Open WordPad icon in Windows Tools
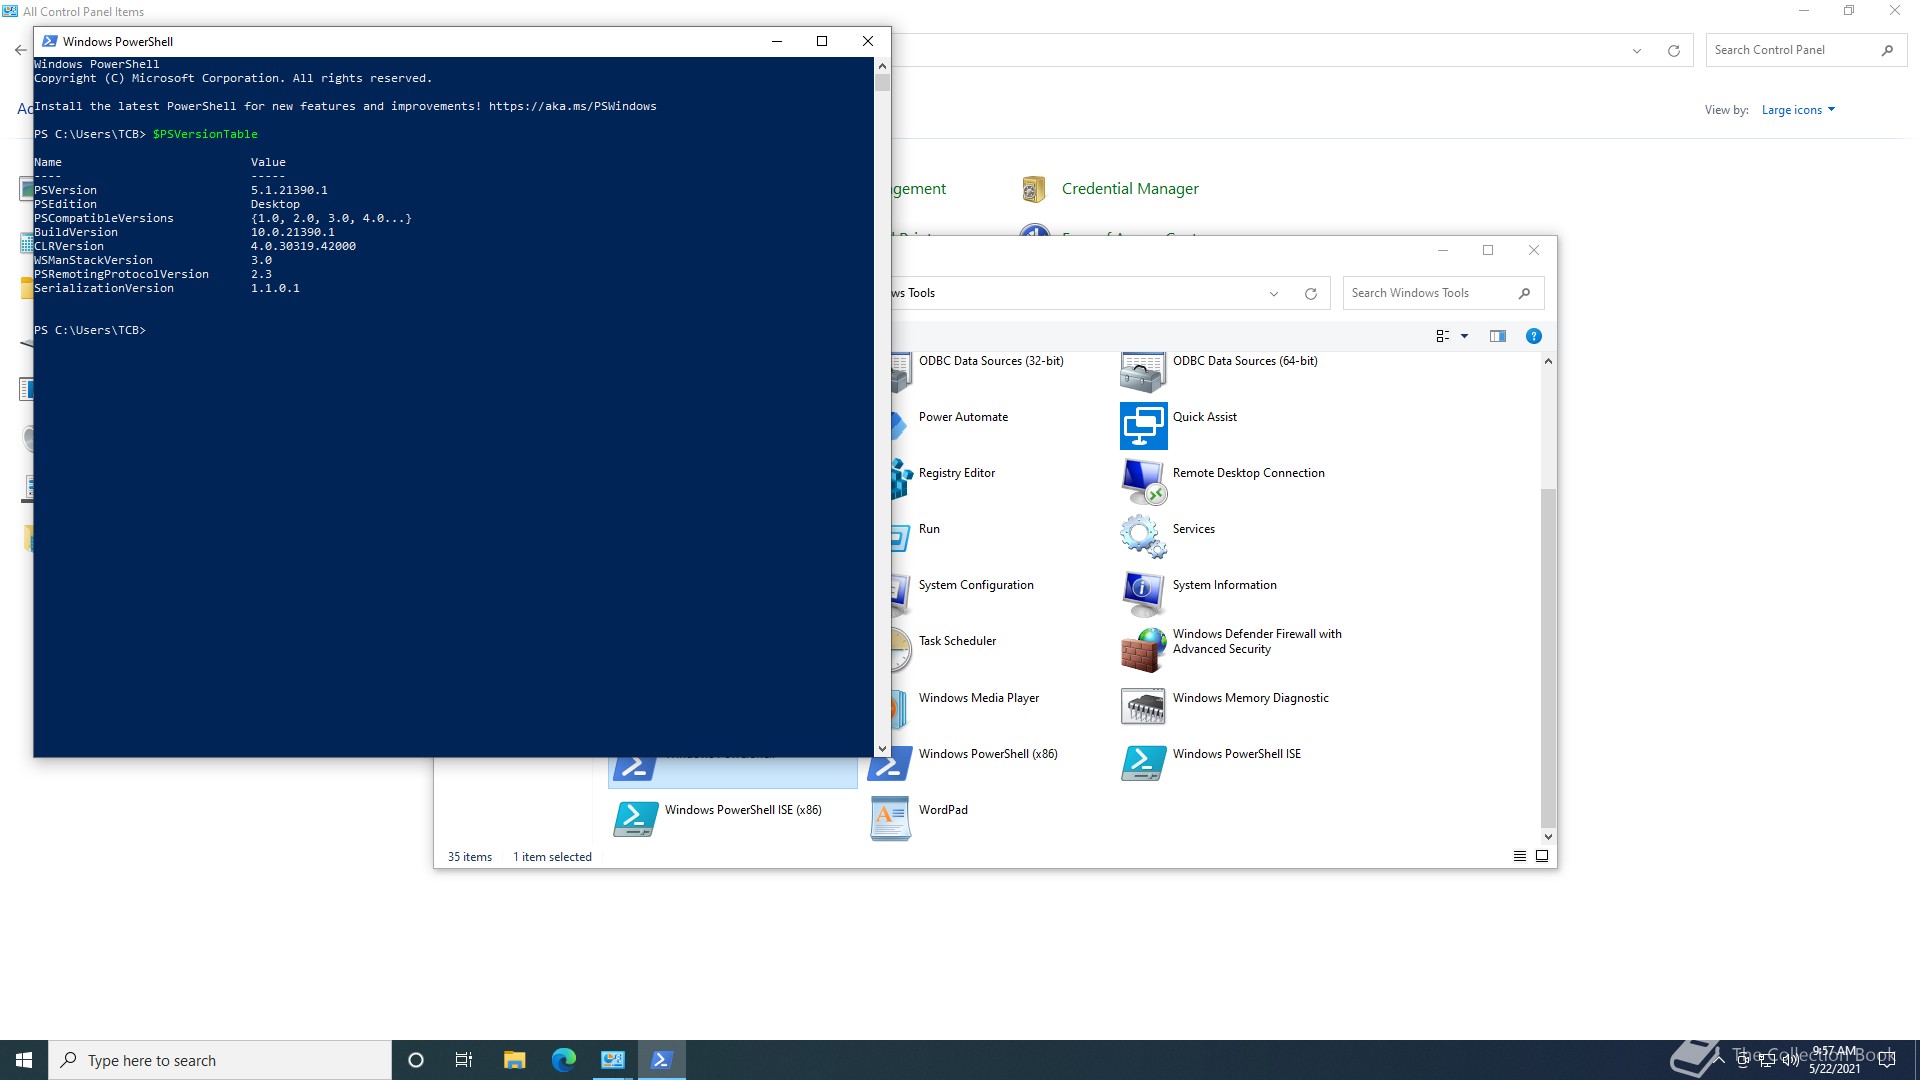1920x1080 pixels. pyautogui.click(x=889, y=818)
